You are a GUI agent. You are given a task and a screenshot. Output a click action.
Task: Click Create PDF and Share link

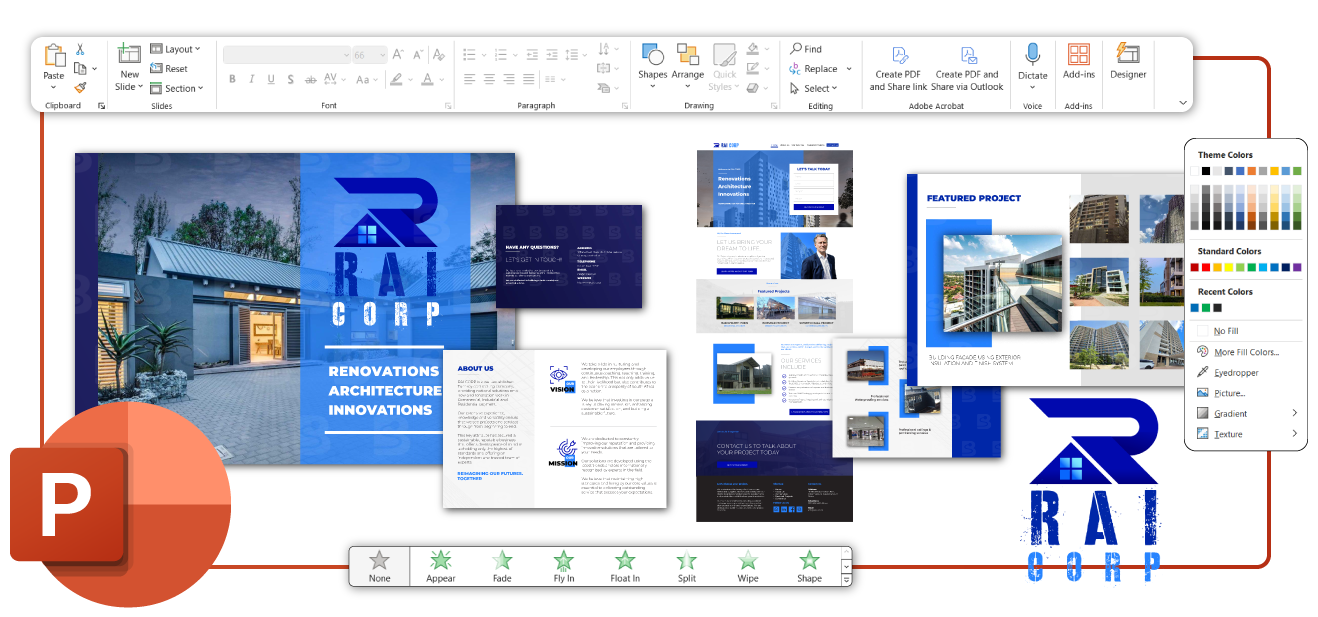[x=898, y=66]
